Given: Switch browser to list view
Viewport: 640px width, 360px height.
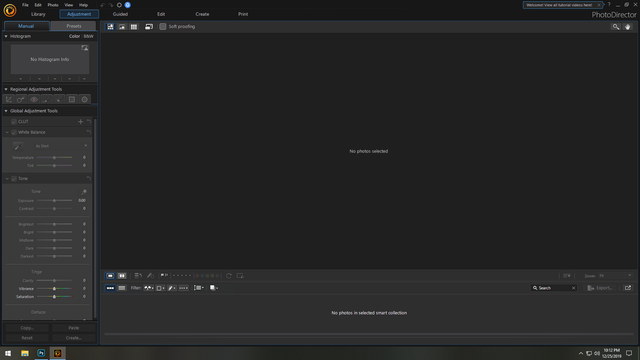Looking at the screenshot, I should point(122,288).
